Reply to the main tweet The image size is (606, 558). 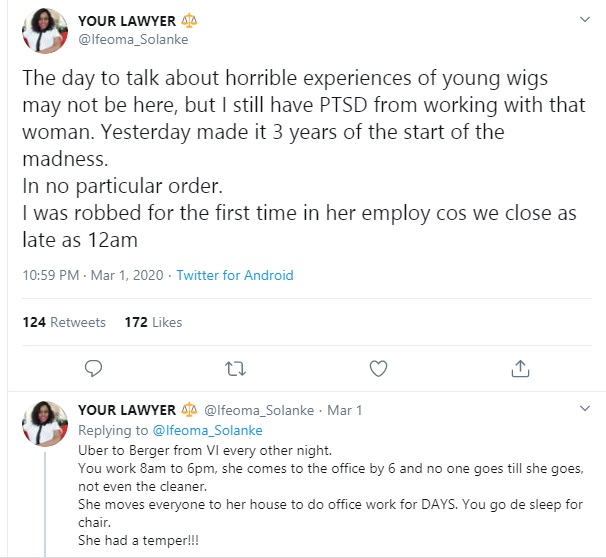pyautogui.click(x=94, y=369)
